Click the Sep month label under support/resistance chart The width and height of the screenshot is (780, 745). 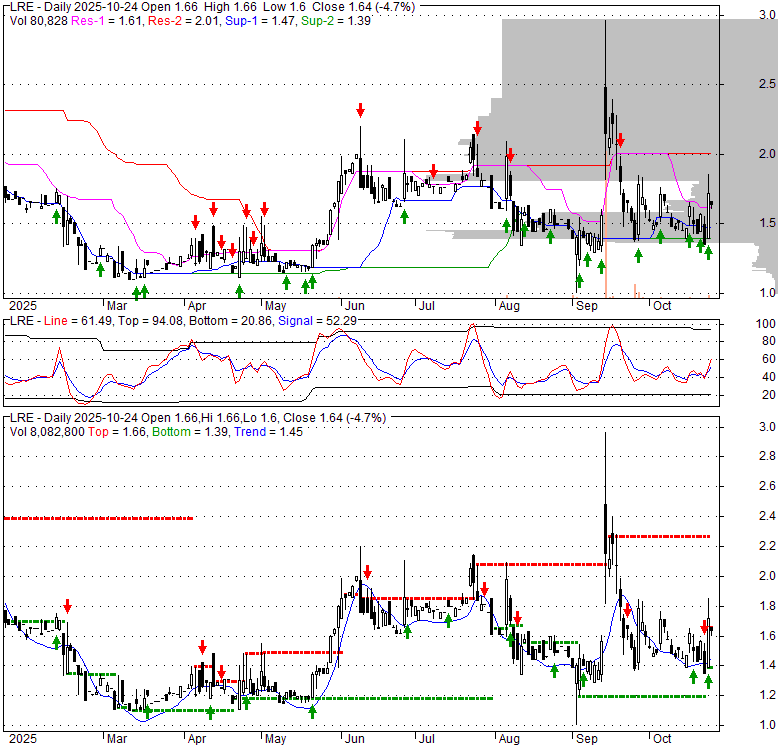tap(587, 306)
